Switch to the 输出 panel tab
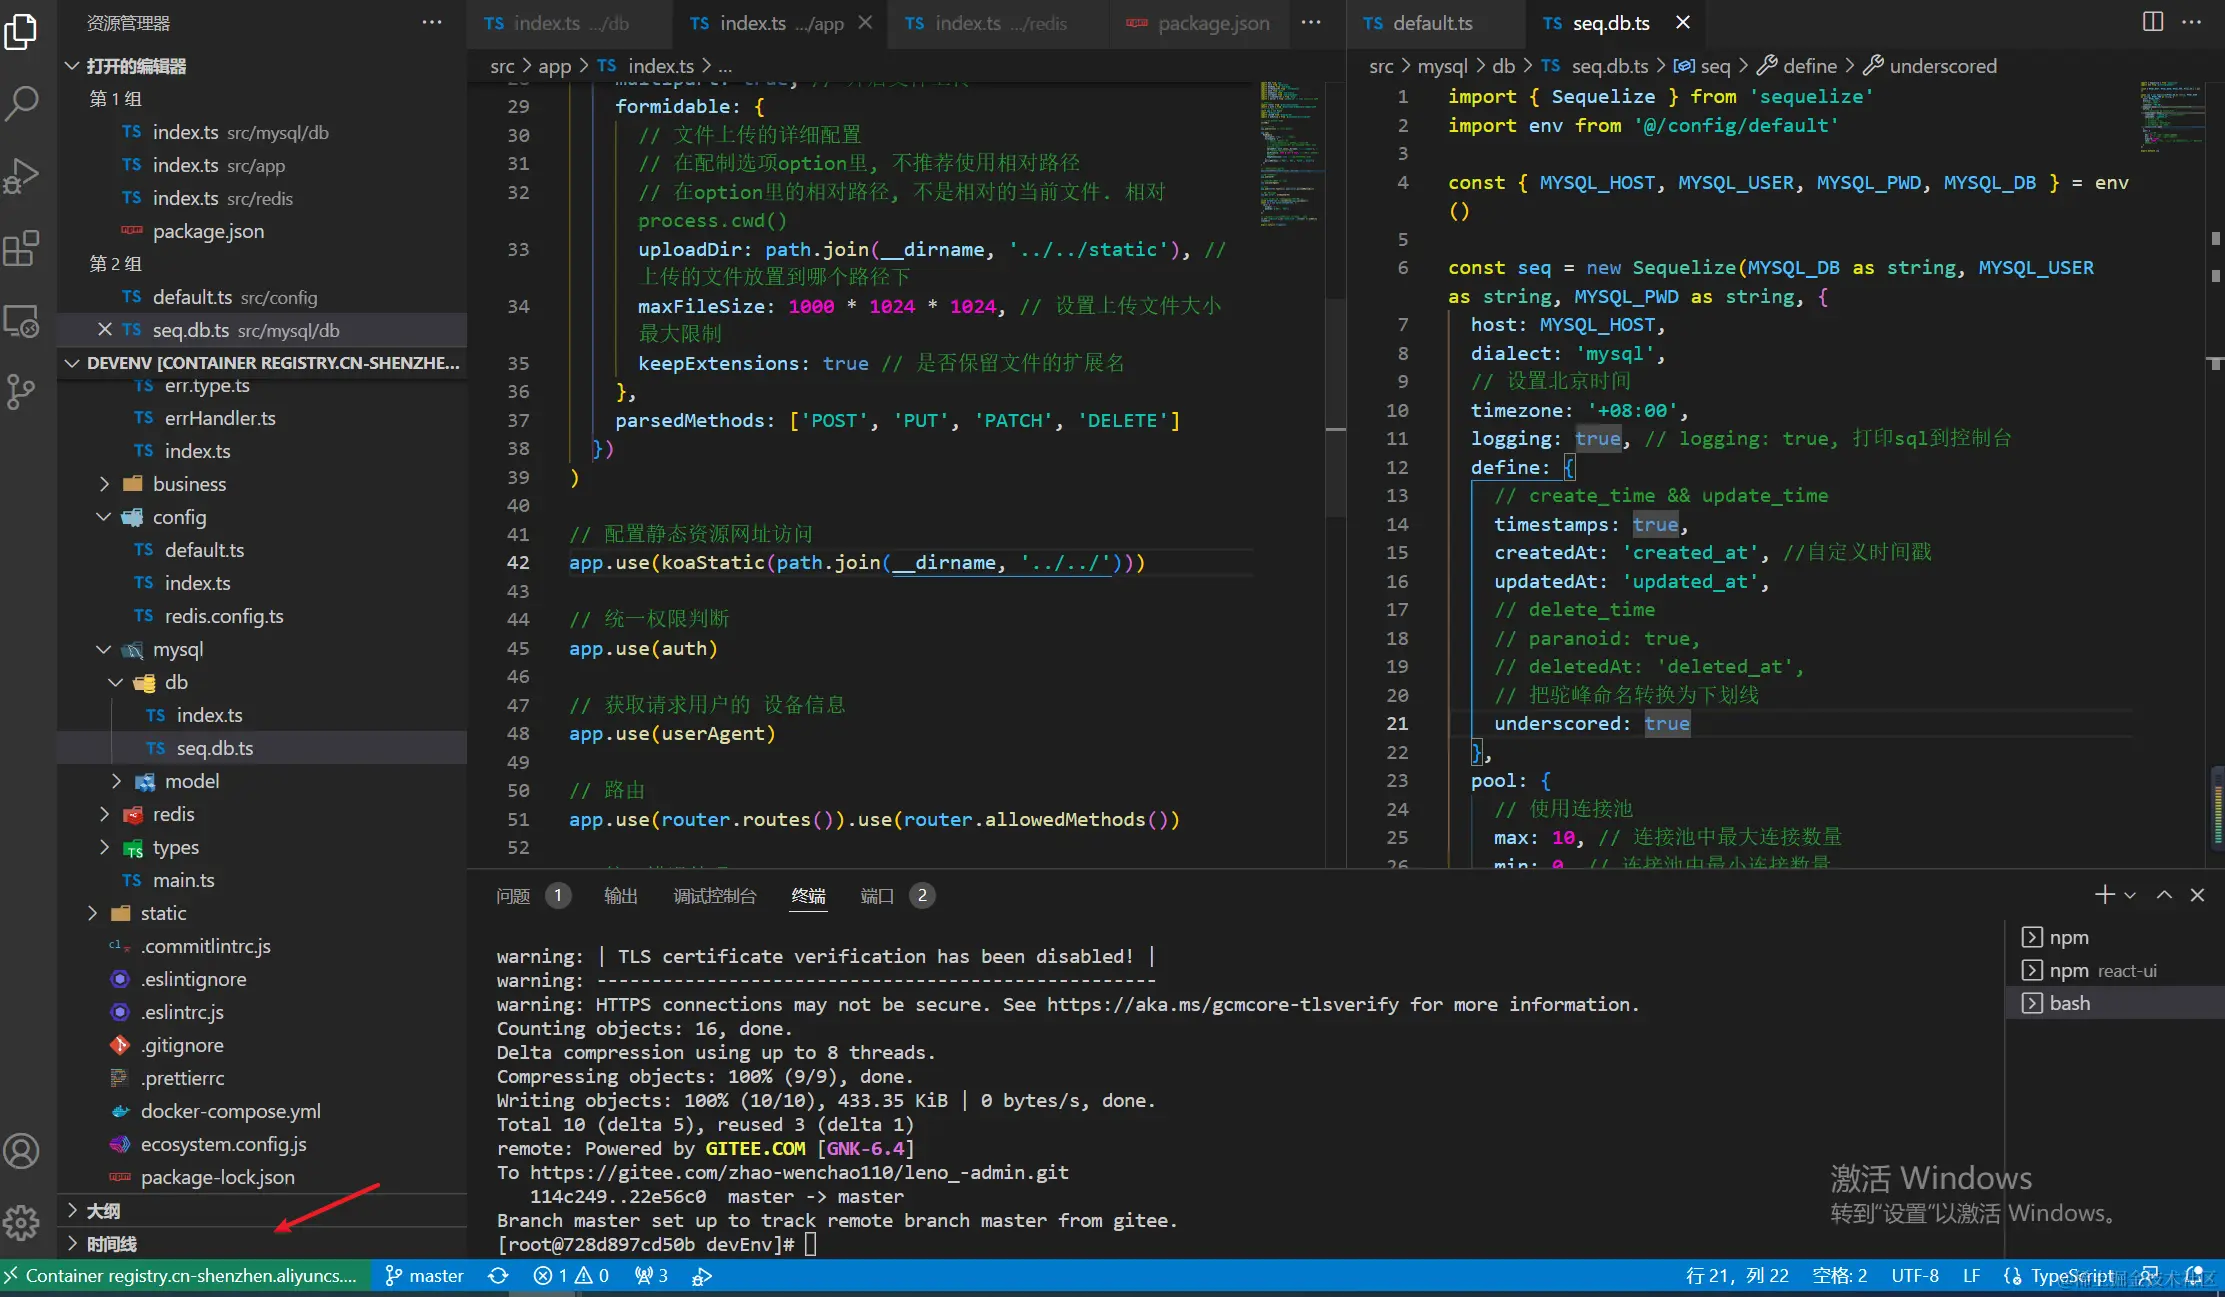Viewport: 2225px width, 1297px height. 620,896
